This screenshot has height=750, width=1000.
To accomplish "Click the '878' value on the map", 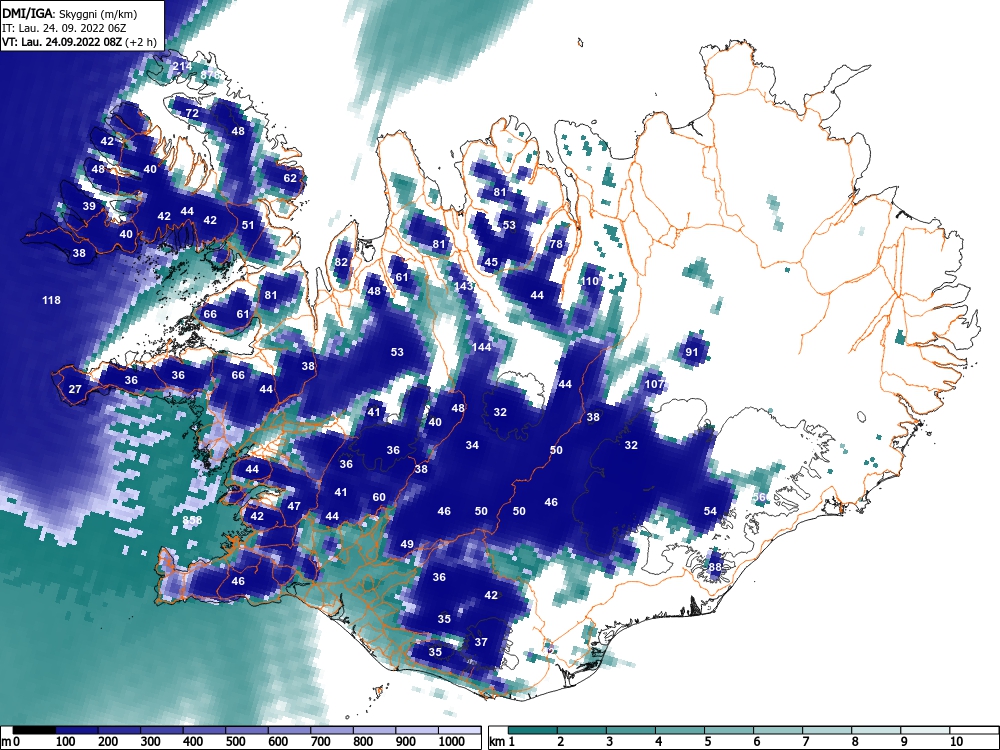I will (x=210, y=75).
